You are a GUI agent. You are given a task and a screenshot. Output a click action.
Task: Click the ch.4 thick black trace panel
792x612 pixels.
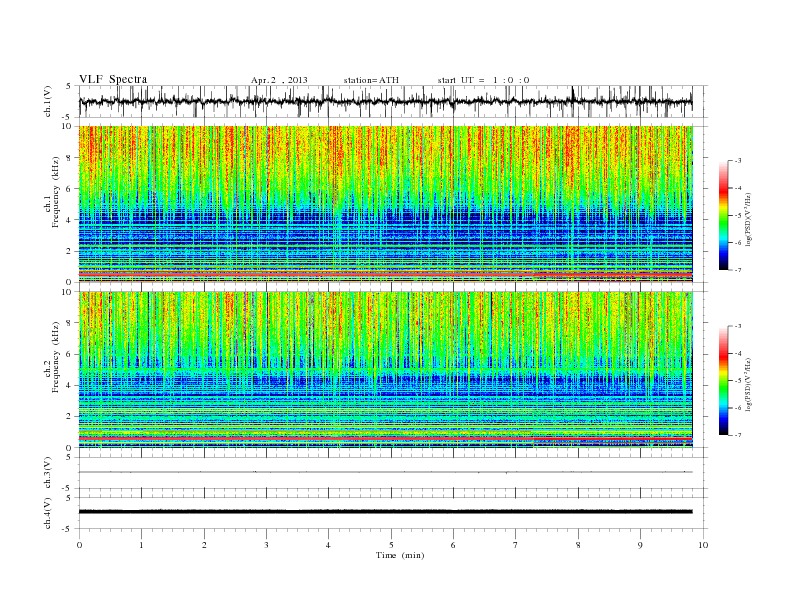click(393, 513)
